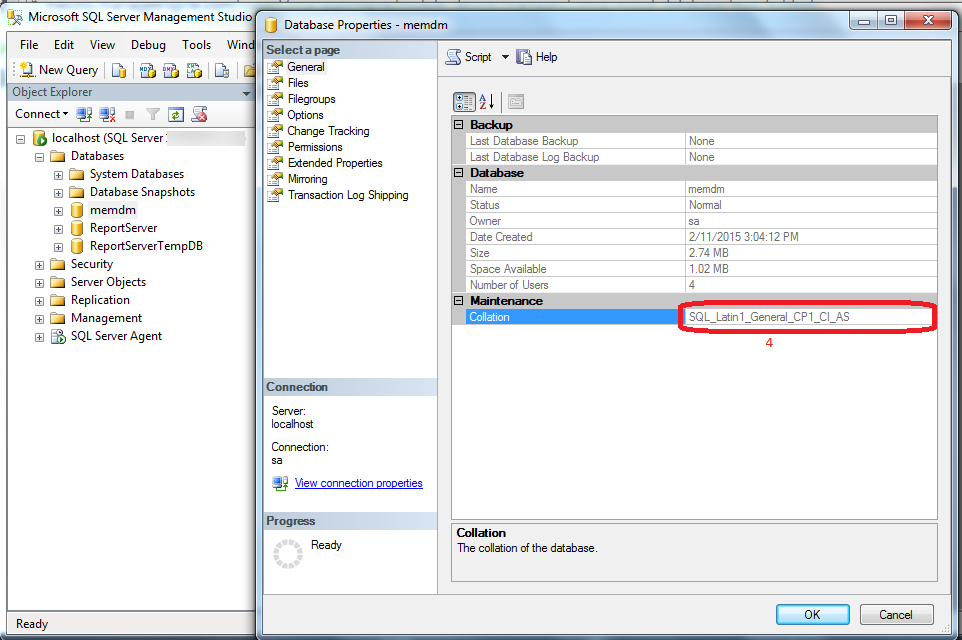Screen dimensions: 962x640
Task: Open the Connect dropdown in Object Explorer
Action: pyautogui.click(x=42, y=114)
